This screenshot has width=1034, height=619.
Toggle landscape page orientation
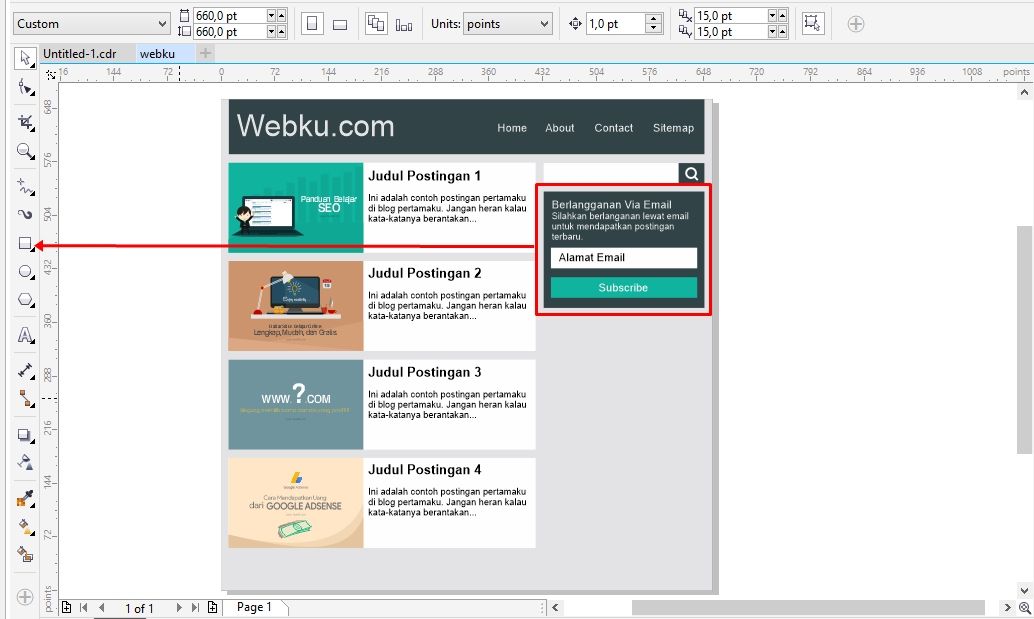click(339, 22)
